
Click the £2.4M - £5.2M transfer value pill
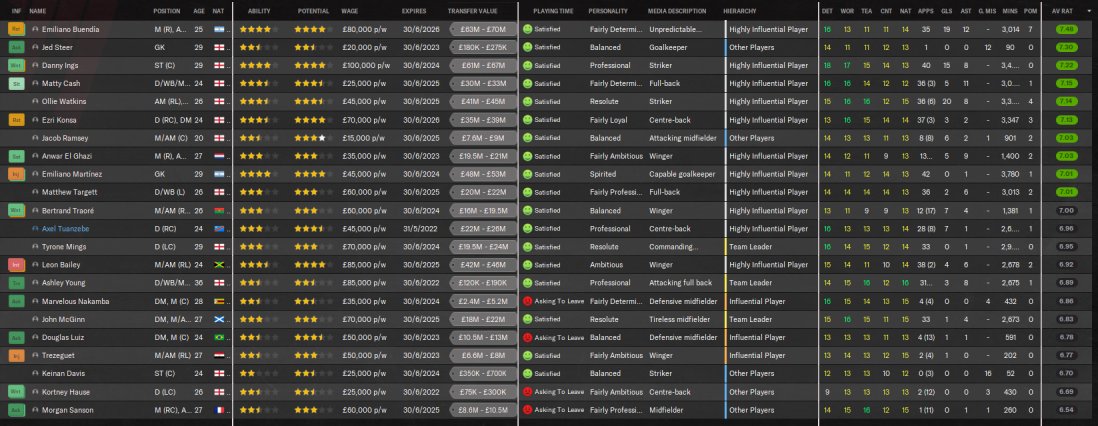click(x=483, y=301)
